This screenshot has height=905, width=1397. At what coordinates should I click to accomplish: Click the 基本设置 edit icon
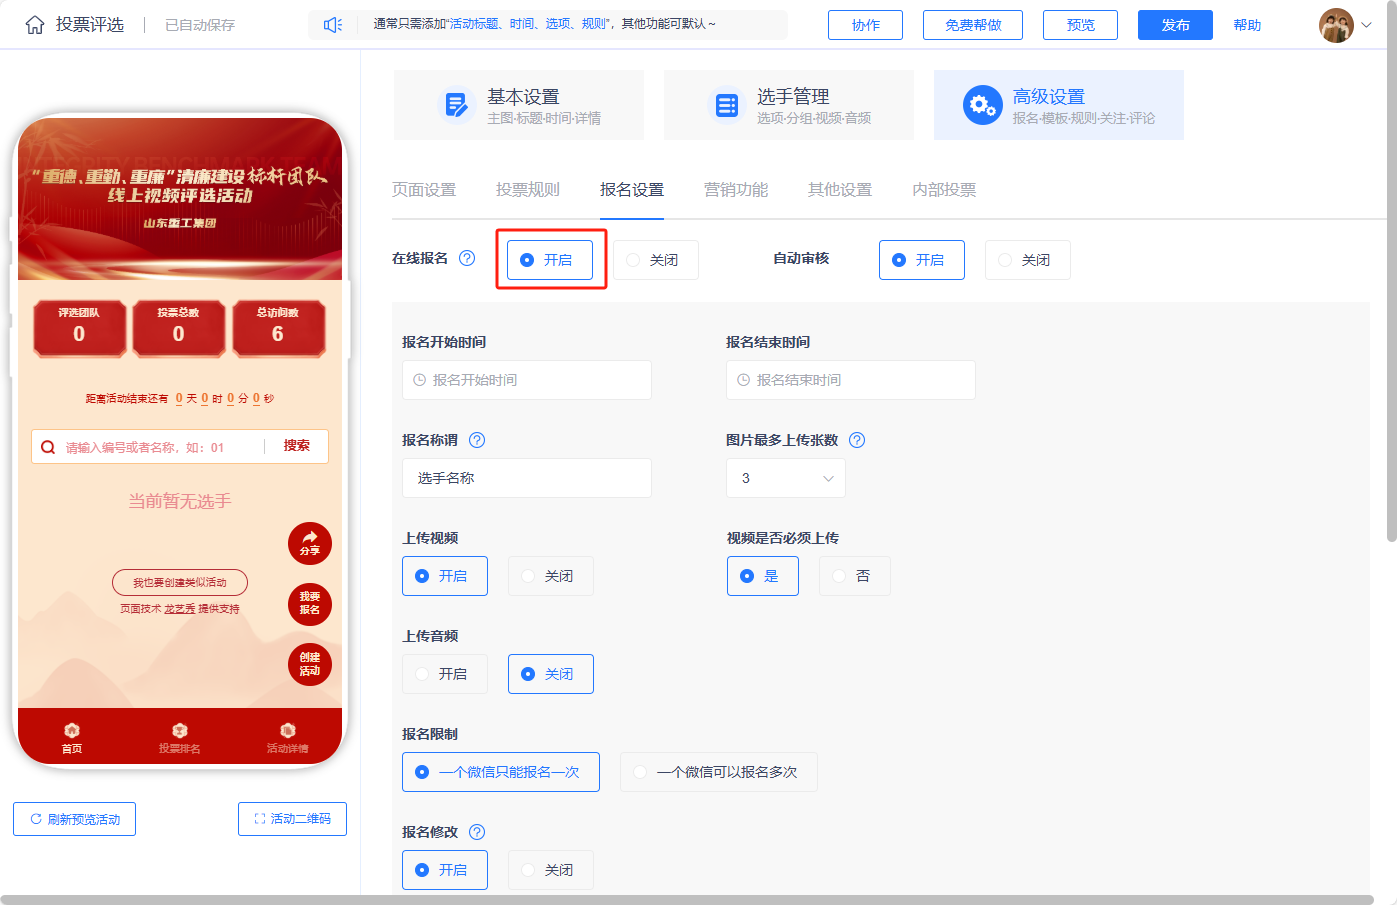click(456, 104)
